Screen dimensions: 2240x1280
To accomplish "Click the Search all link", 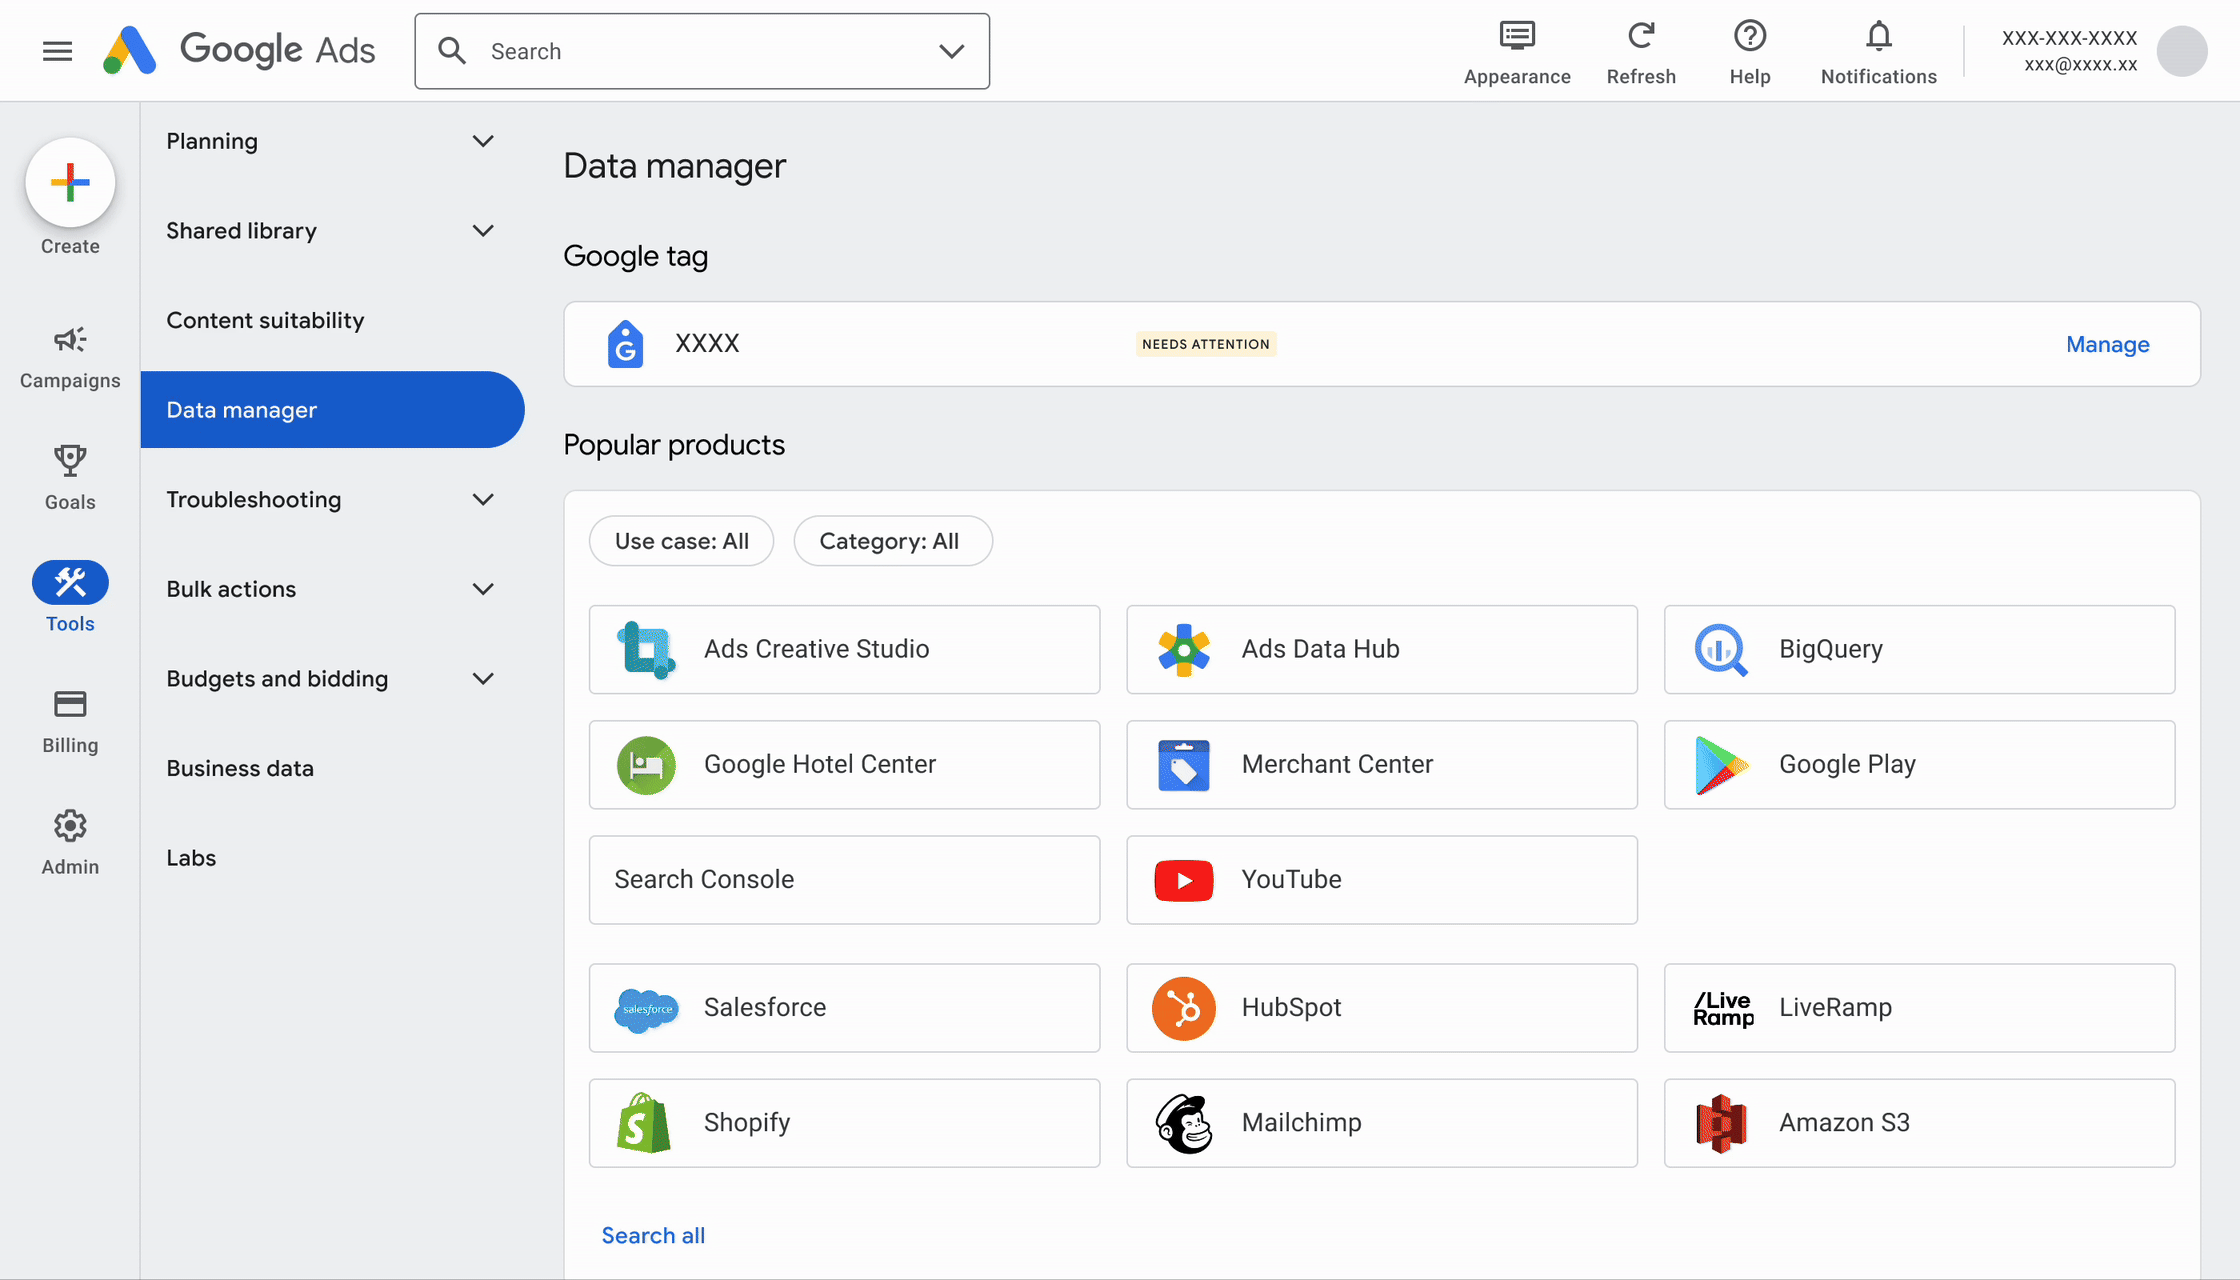I will point(653,1235).
